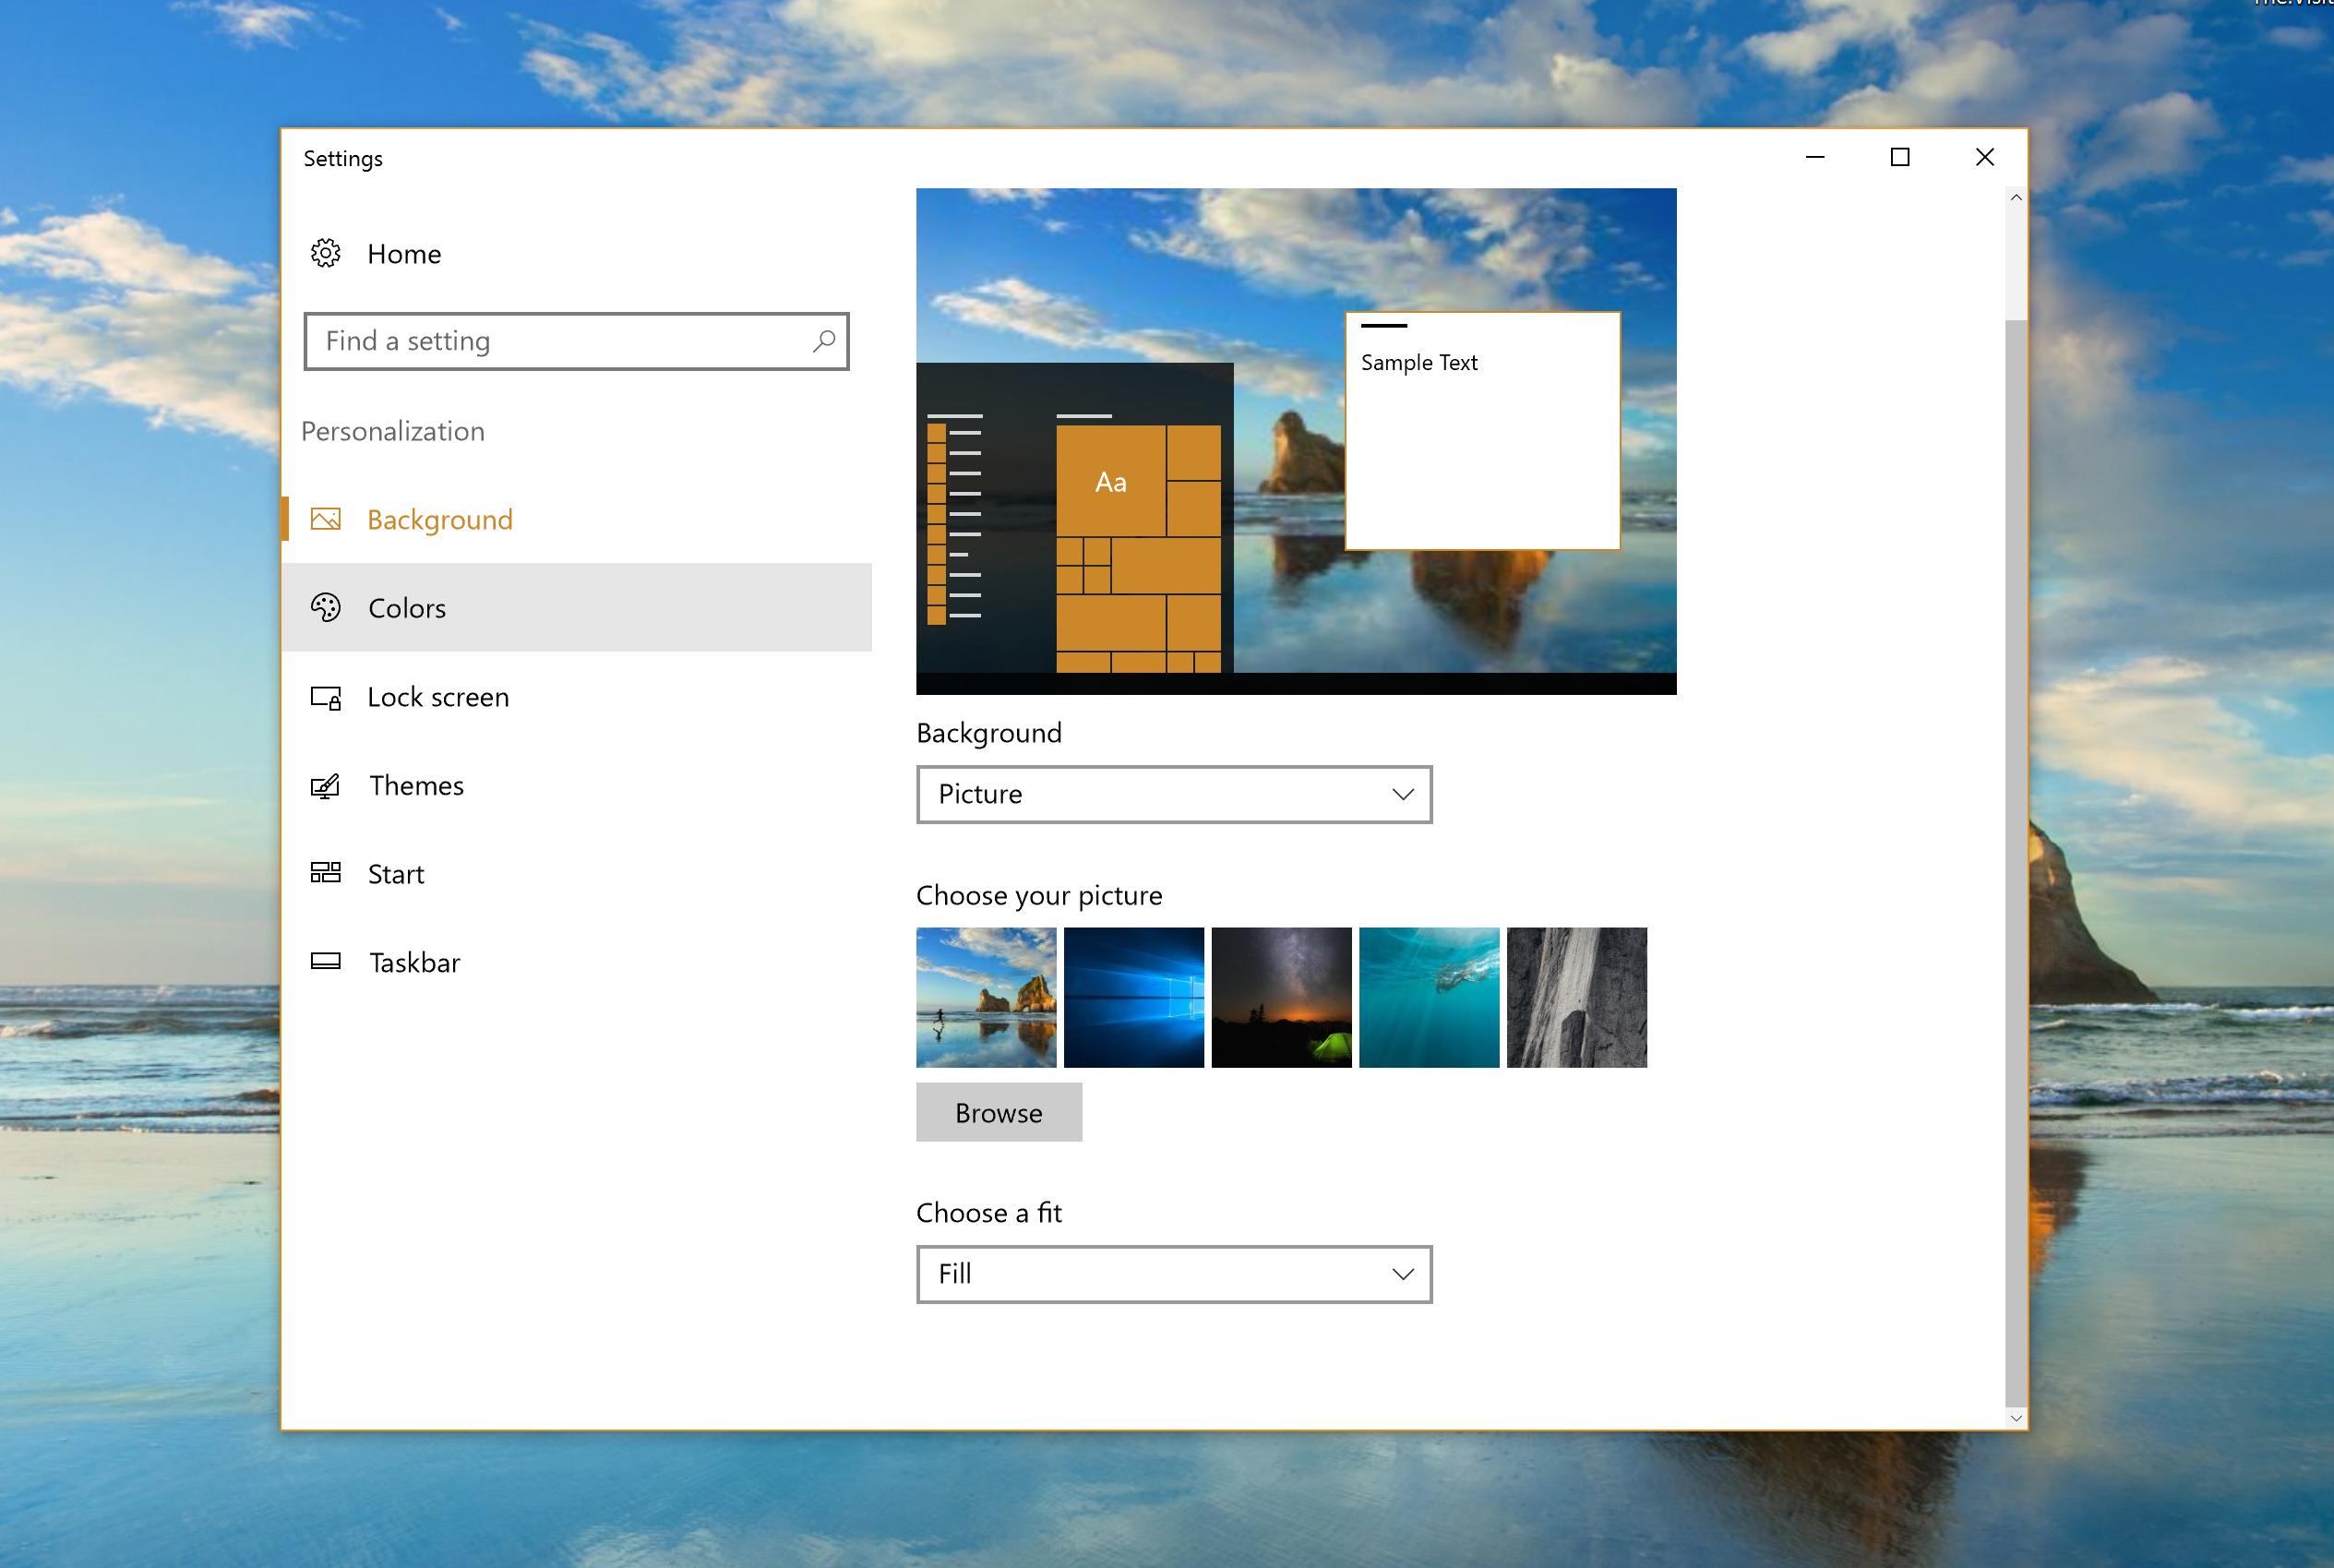Select the Windows logo blue wallpaper

tap(1133, 998)
